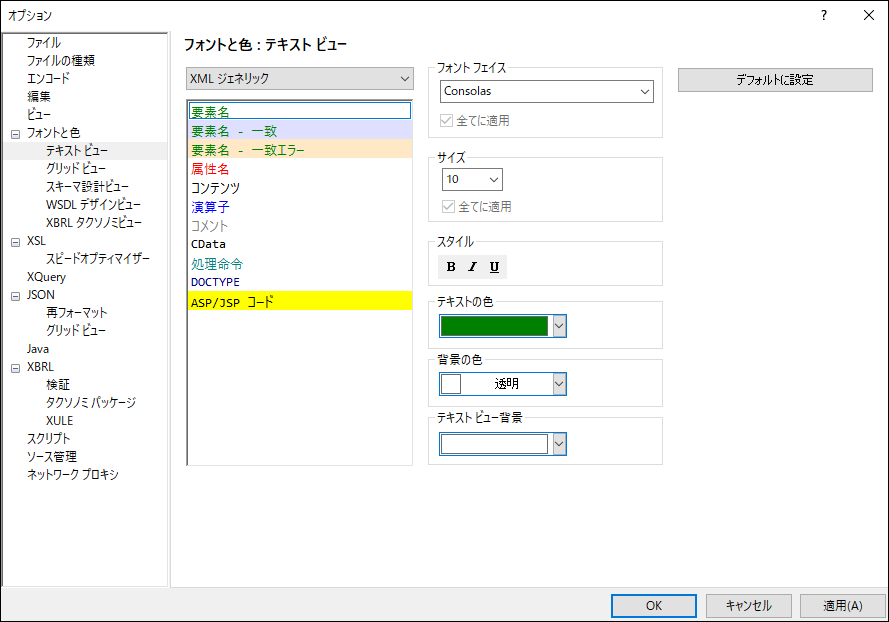Viewport: 889px width, 622px height.
Task: Collapse the XBRL tree node
Action: coord(15,367)
